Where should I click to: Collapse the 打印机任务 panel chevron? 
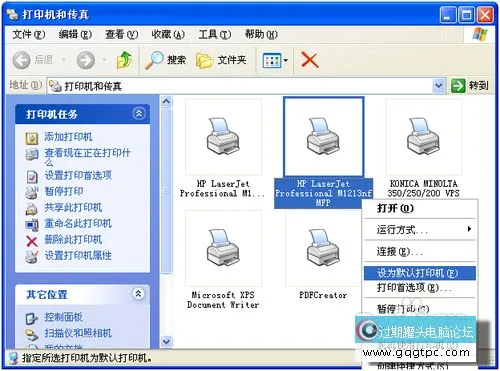[139, 114]
